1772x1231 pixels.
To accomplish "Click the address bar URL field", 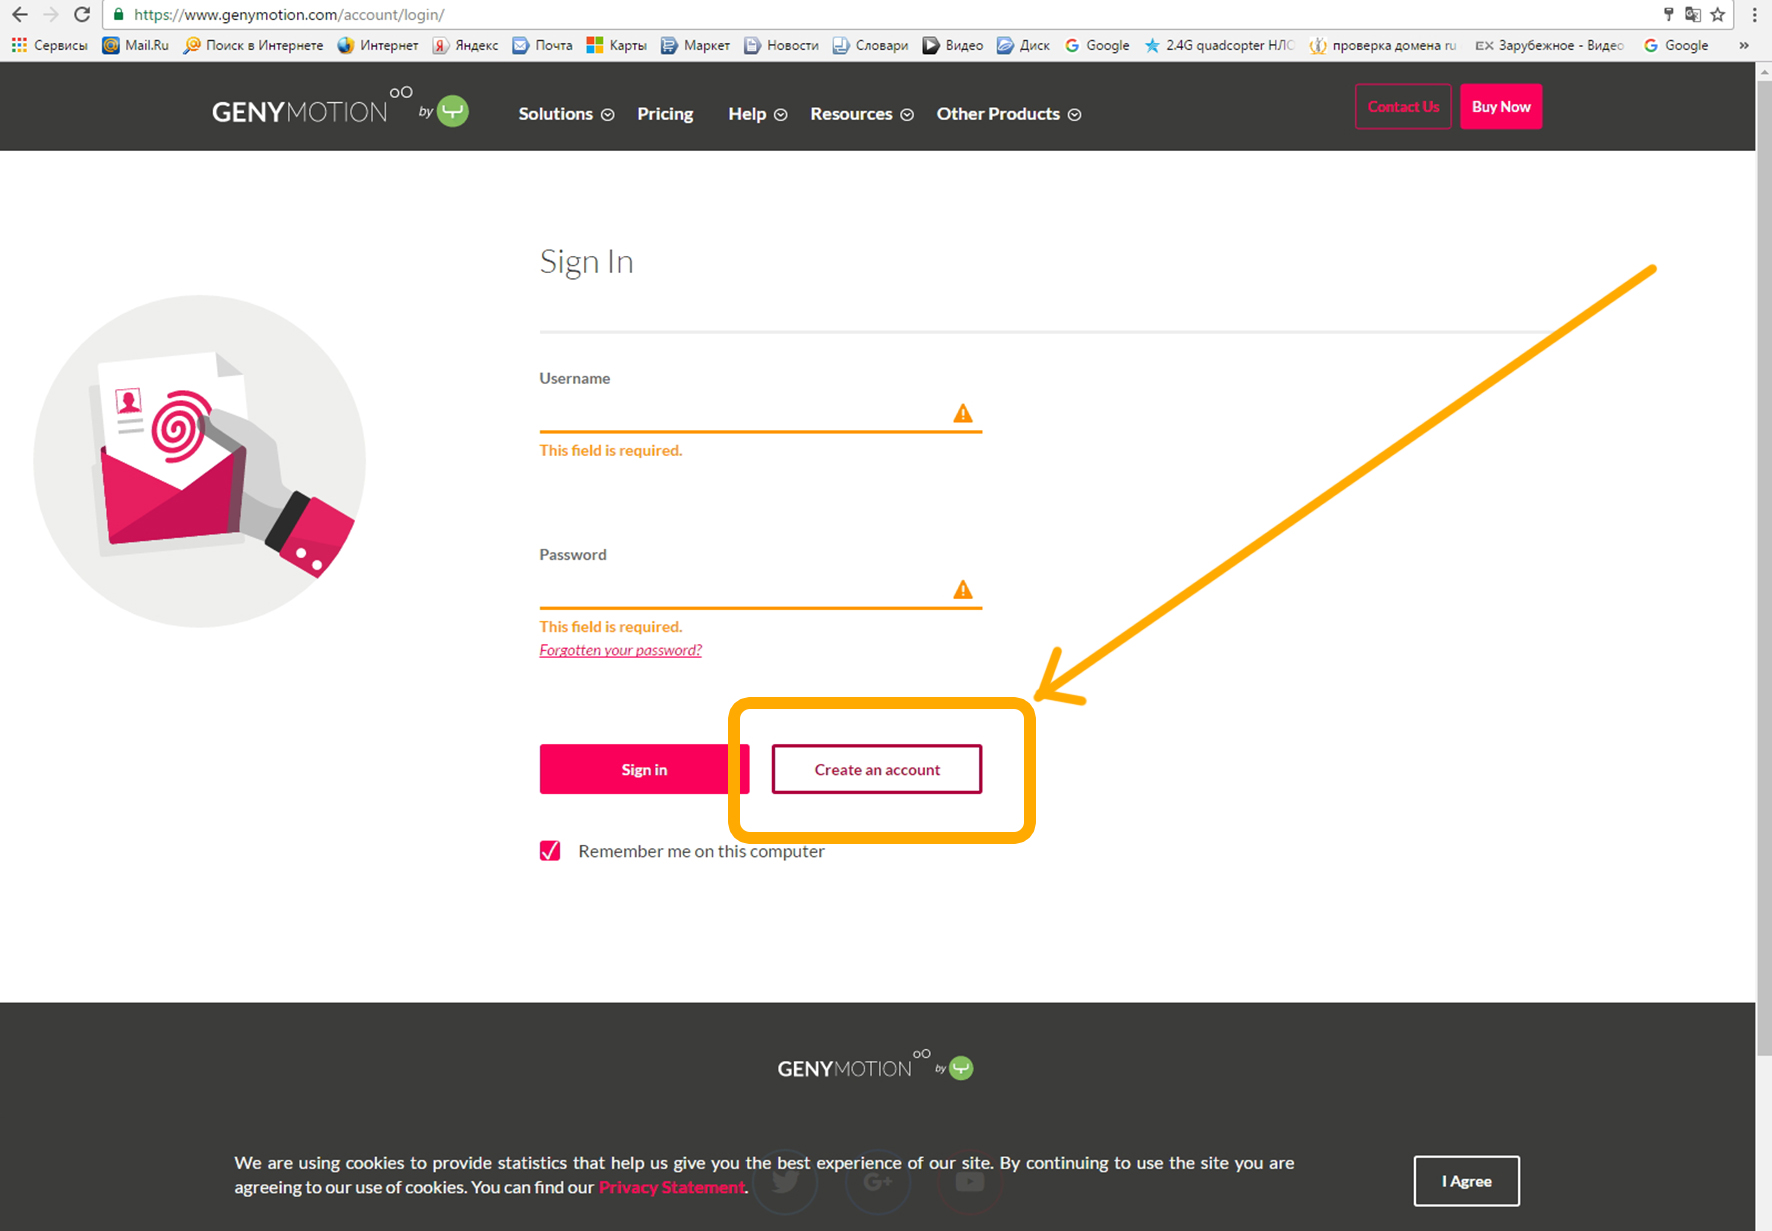I will (x=880, y=14).
